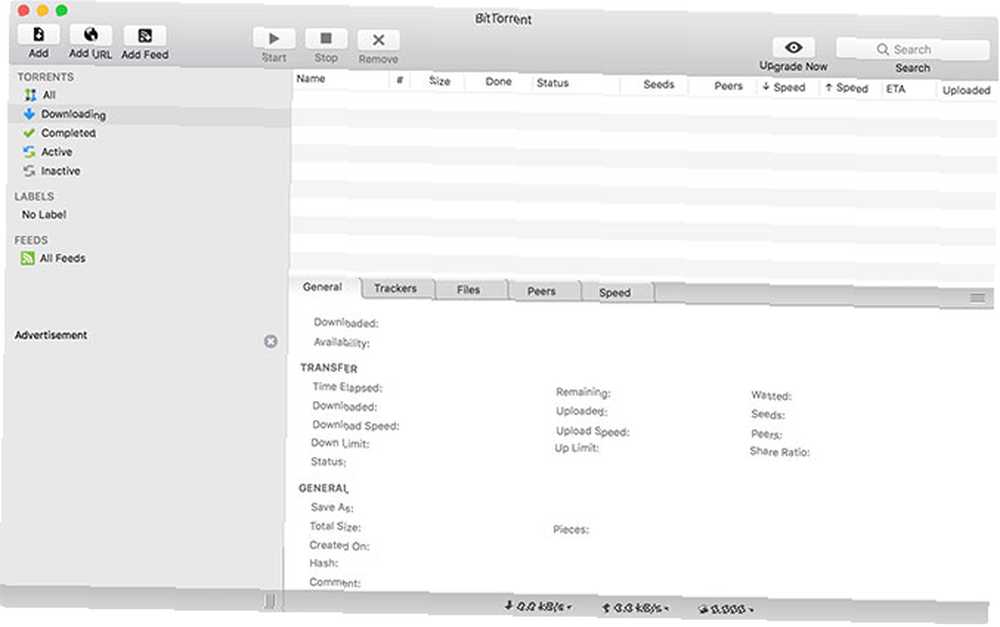Start the torrent with the play button
This screenshot has width=1000, height=627.
(x=274, y=38)
